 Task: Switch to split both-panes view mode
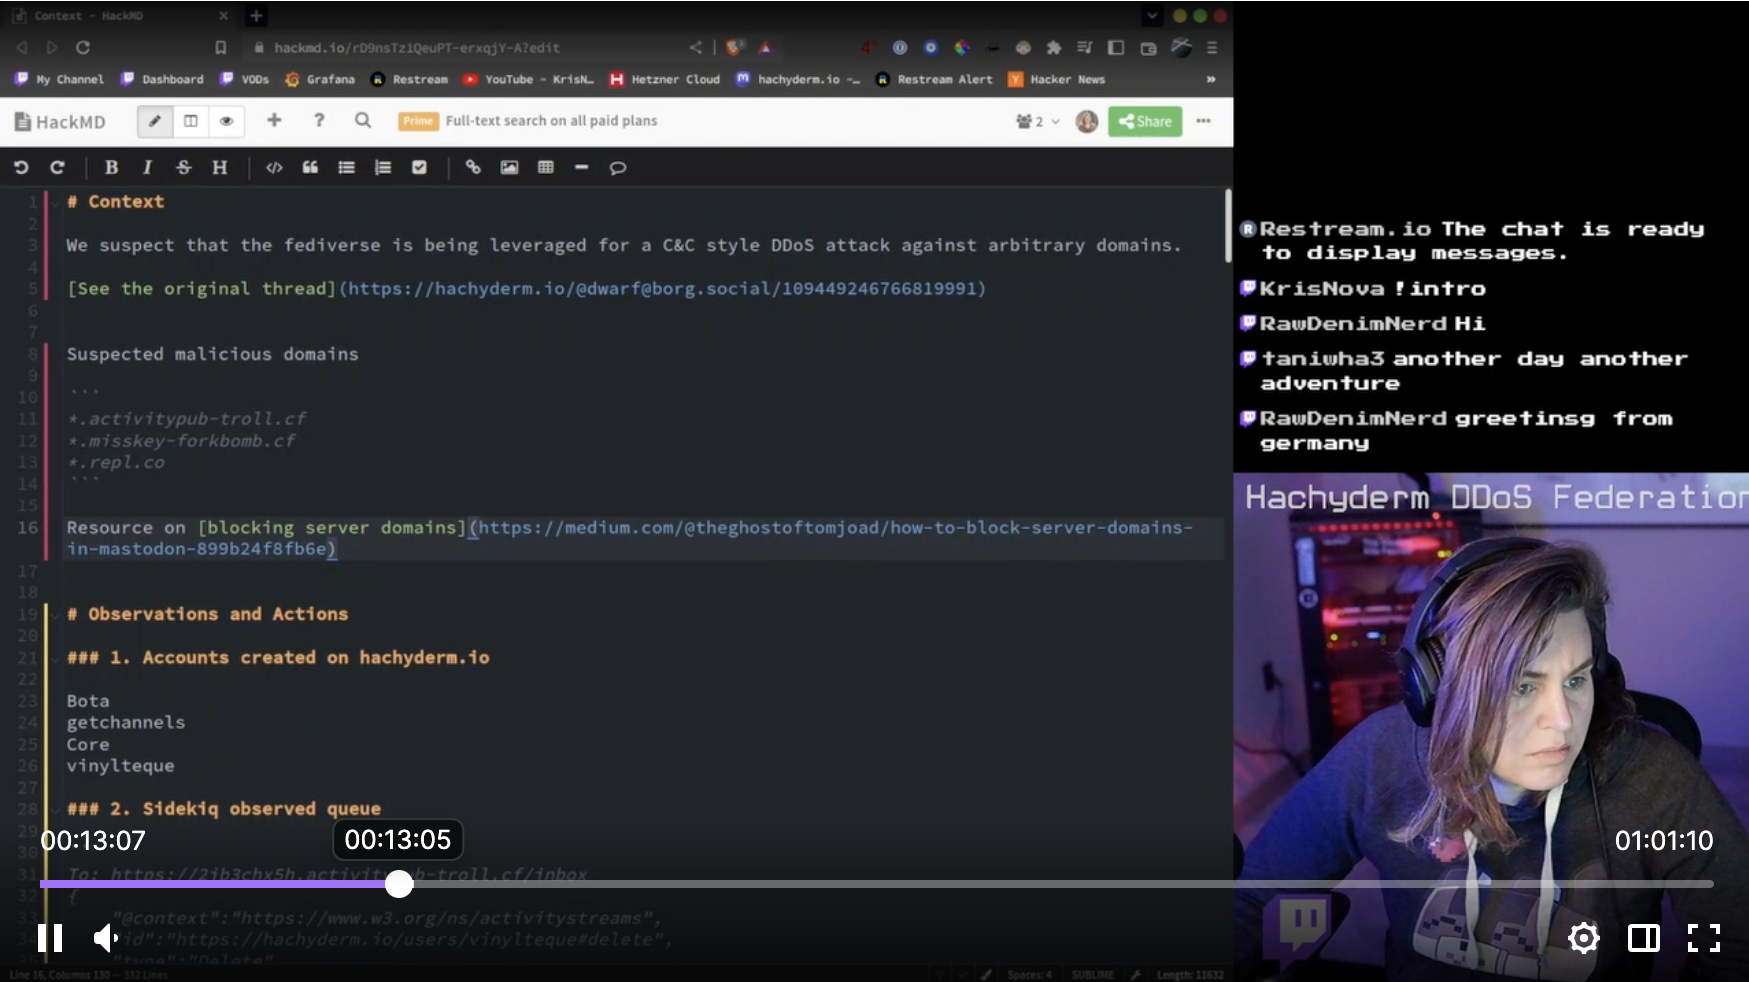coord(190,121)
